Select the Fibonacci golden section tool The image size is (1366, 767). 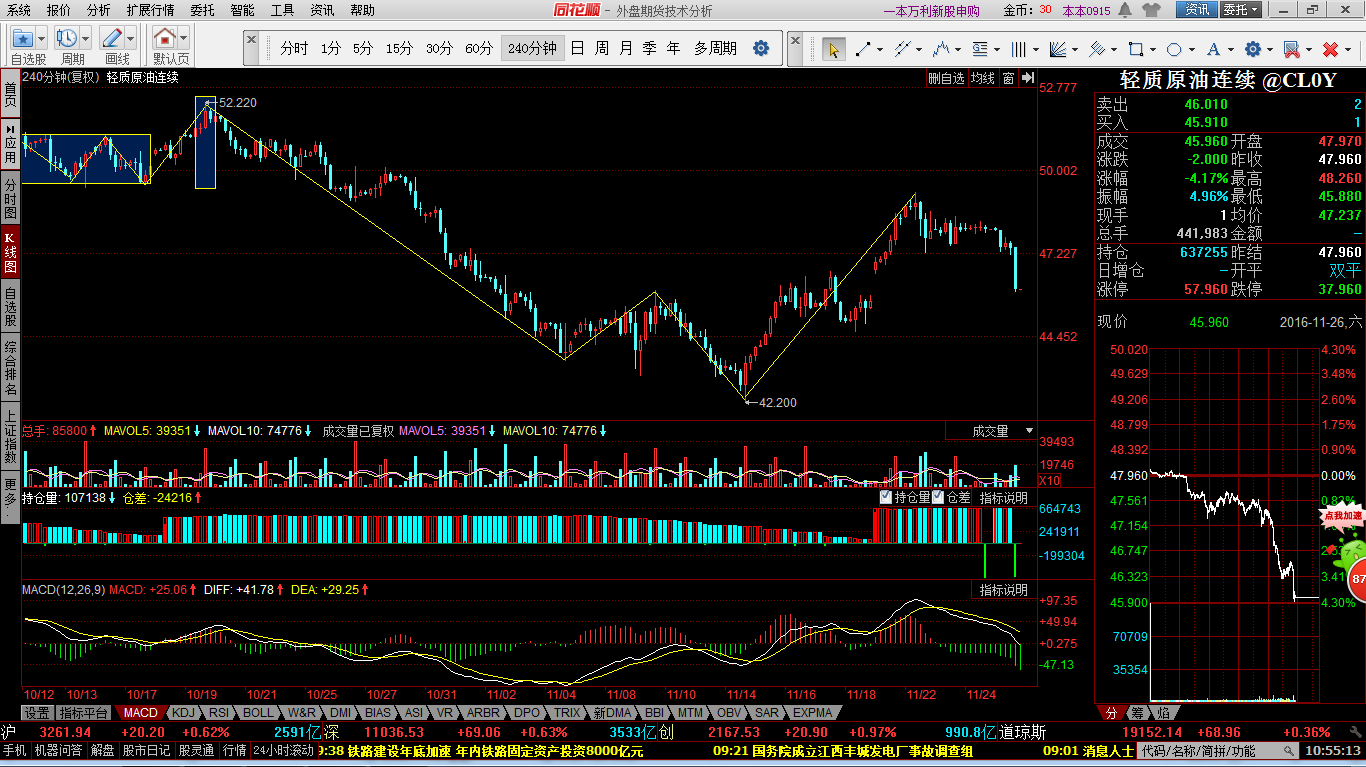point(979,49)
